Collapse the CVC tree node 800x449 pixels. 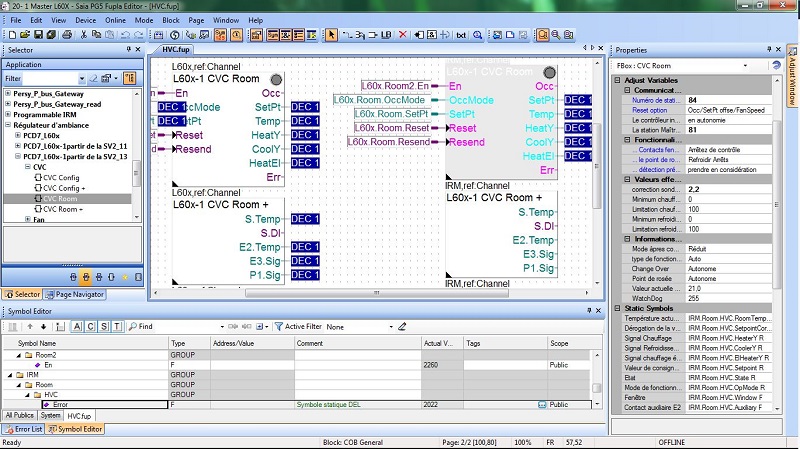(x=27, y=166)
